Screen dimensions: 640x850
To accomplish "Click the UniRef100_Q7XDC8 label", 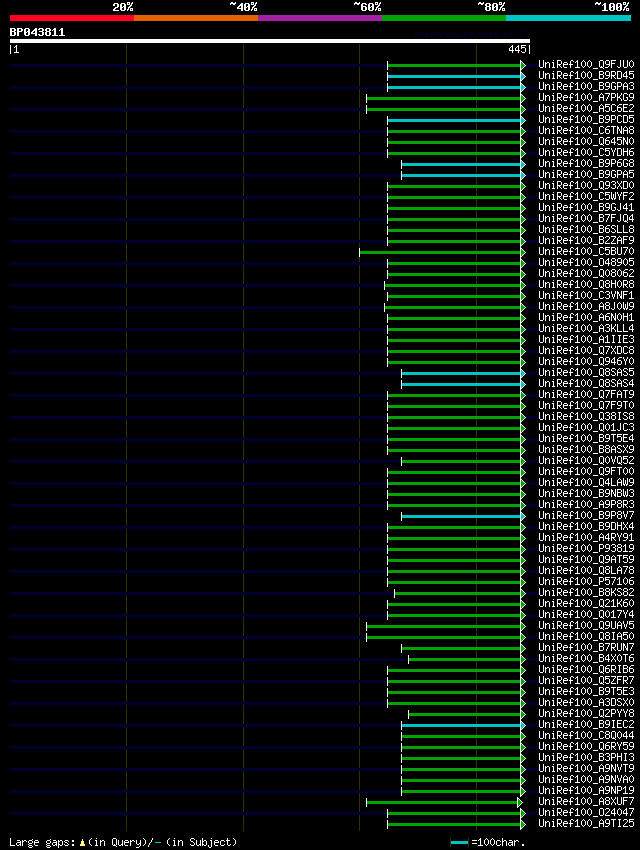I will 586,350.
